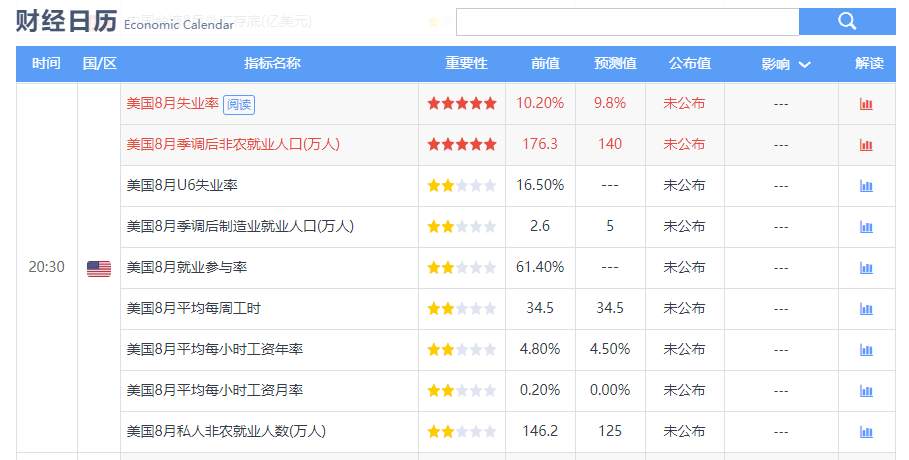
Task: Click two-star rating of 美国8月就业参与率
Action: pos(462,267)
